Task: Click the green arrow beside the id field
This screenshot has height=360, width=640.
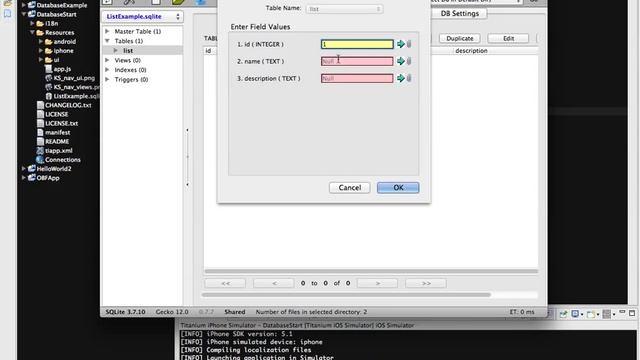Action: click(x=401, y=44)
